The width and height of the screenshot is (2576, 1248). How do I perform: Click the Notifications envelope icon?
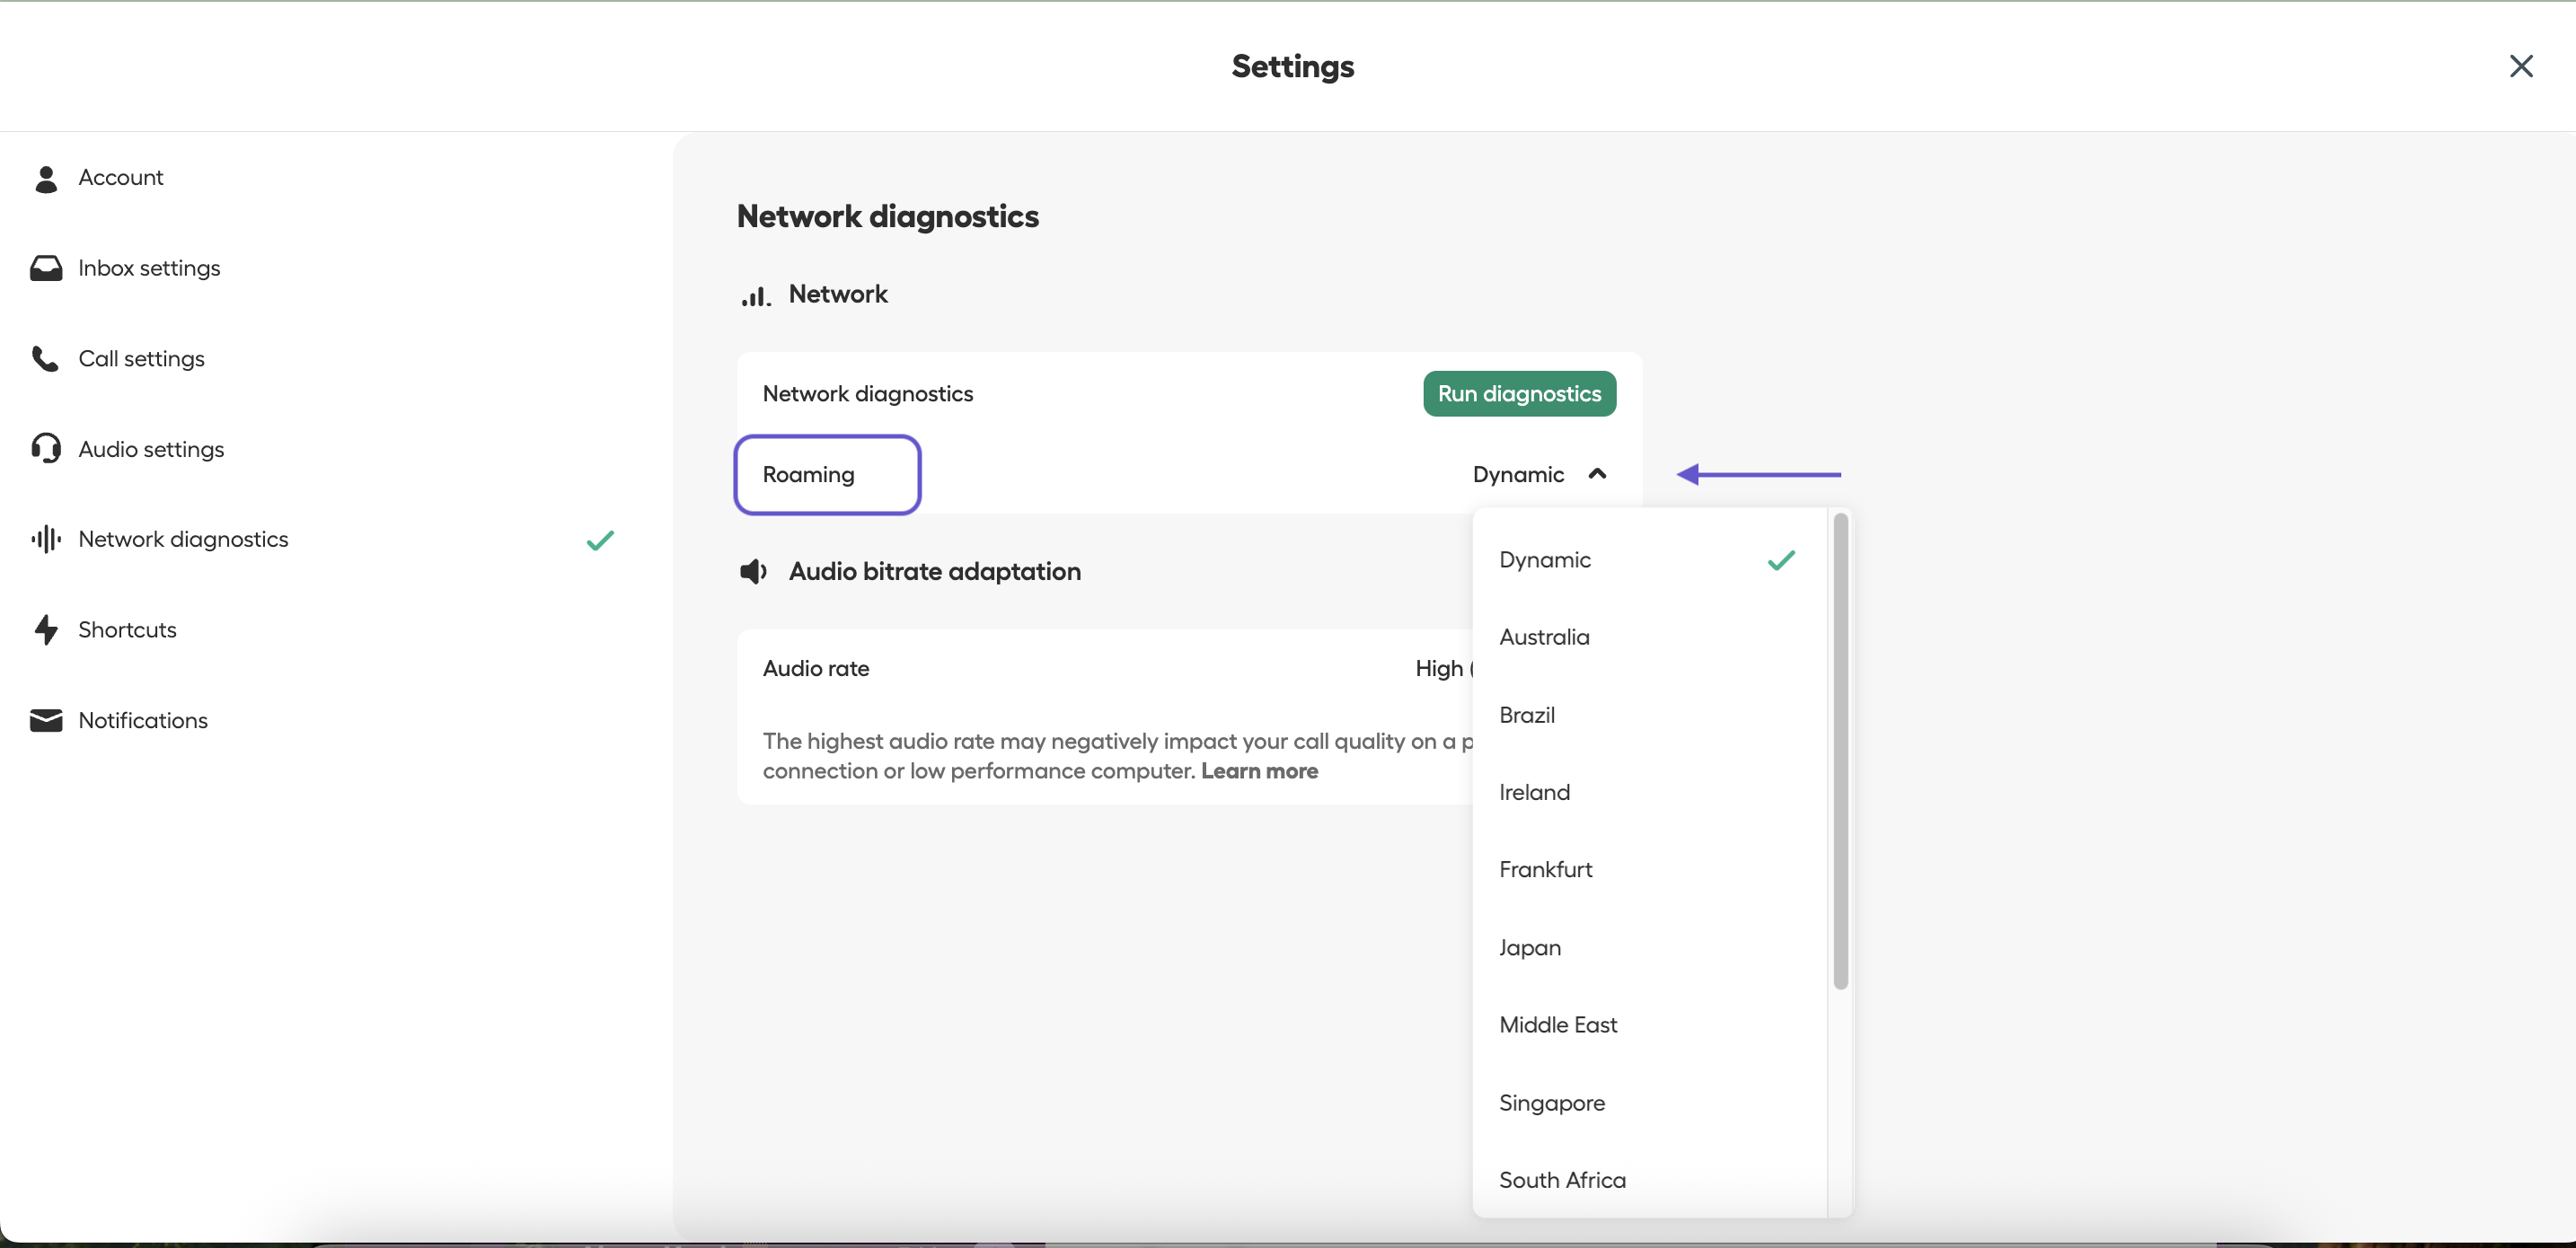click(46, 720)
